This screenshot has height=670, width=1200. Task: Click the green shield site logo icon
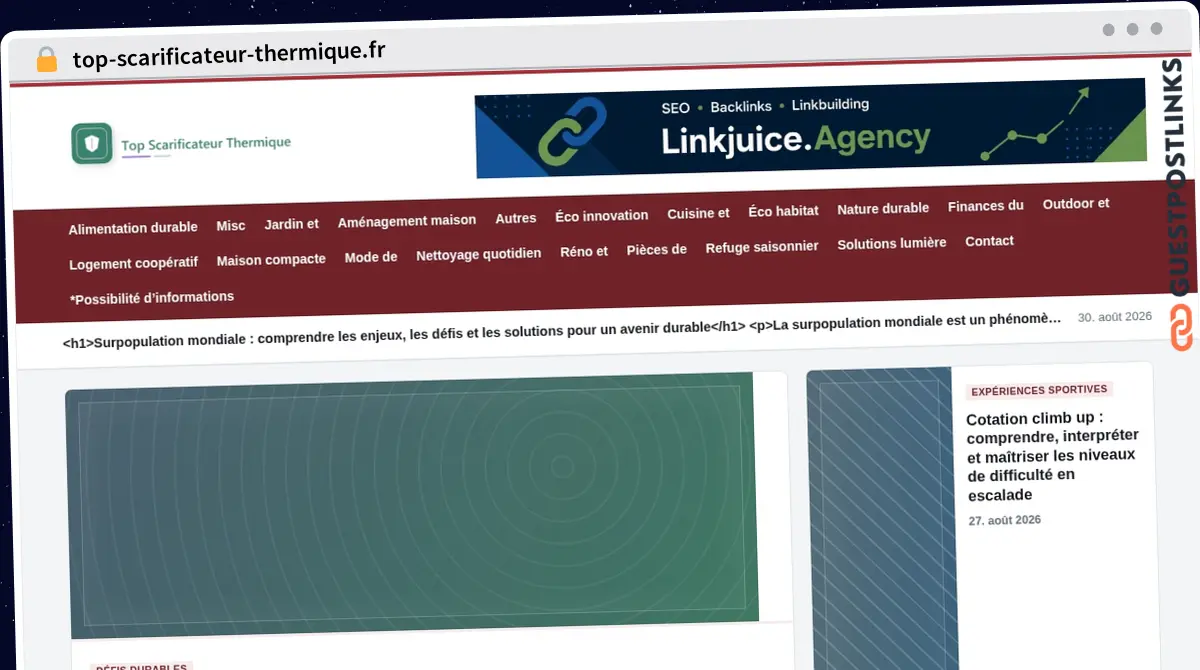click(92, 144)
